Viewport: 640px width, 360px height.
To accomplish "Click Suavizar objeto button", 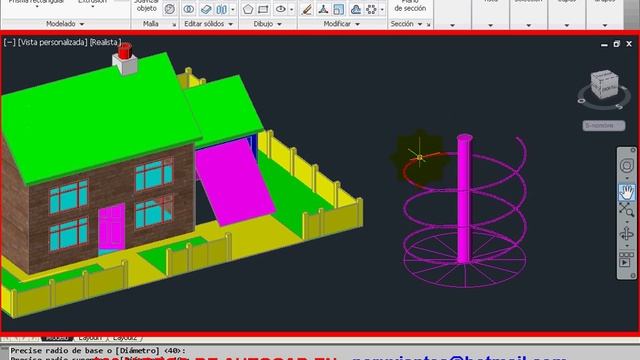I will pos(146,6).
